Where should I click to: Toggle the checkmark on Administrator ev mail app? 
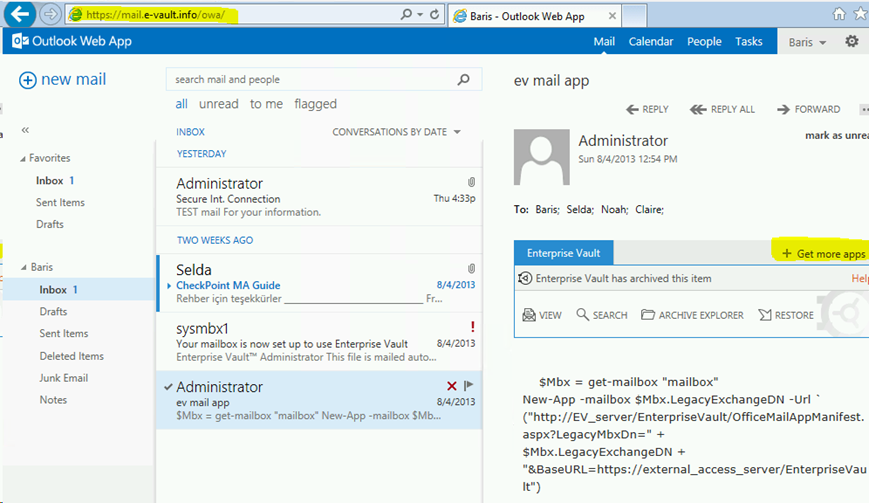pyautogui.click(x=168, y=387)
